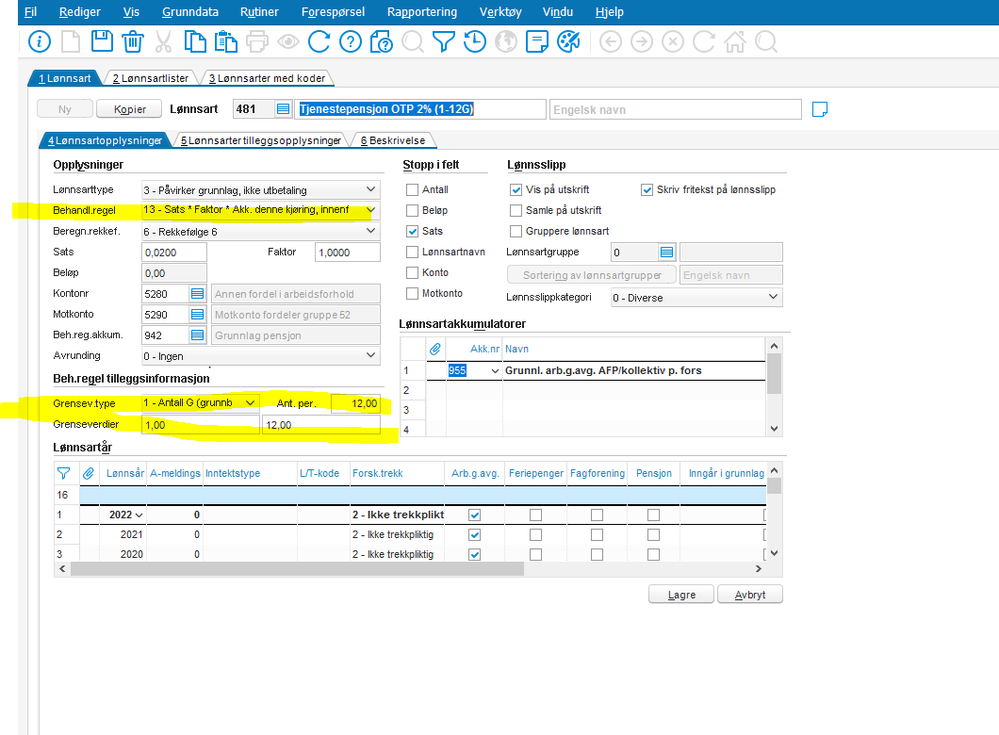This screenshot has width=999, height=735.
Task: Toggle Skriv fritekst på lønnsslipp checkbox
Action: pos(647,190)
